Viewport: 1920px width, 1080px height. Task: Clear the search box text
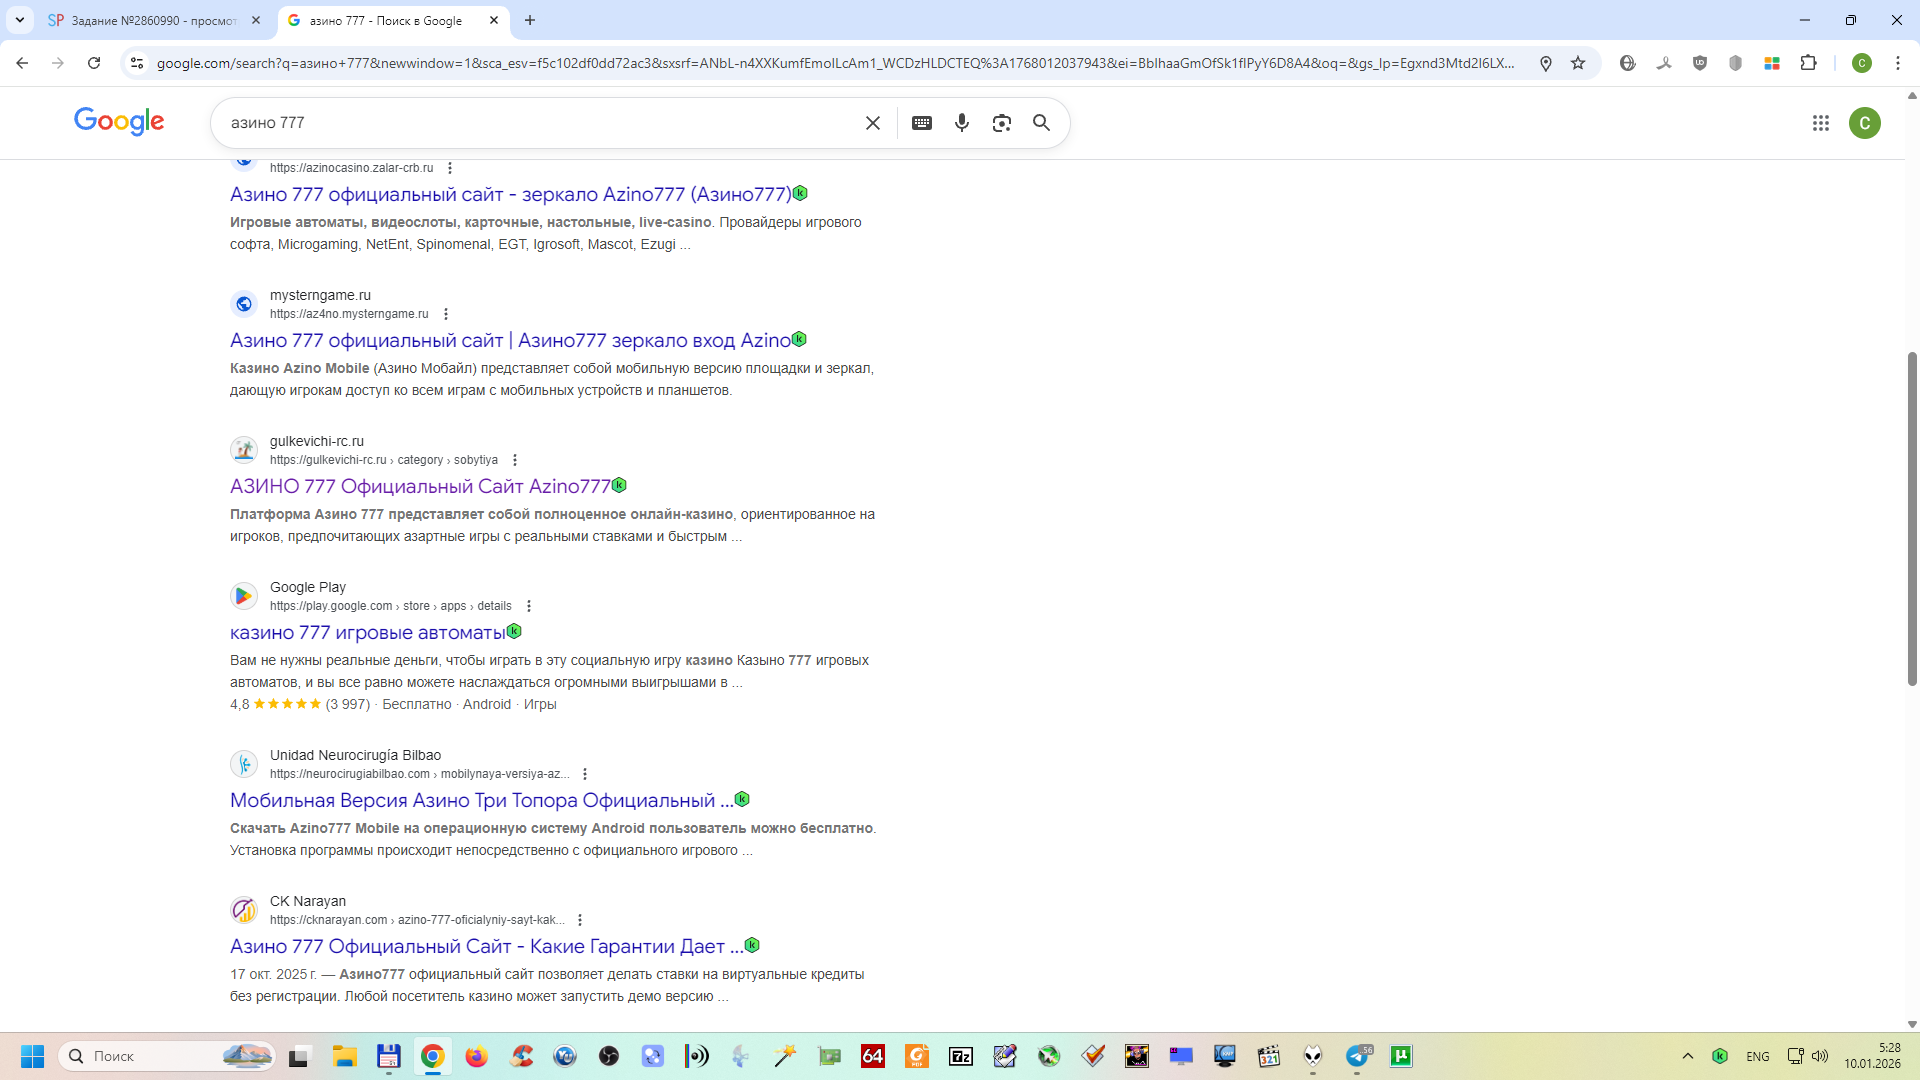tap(872, 123)
